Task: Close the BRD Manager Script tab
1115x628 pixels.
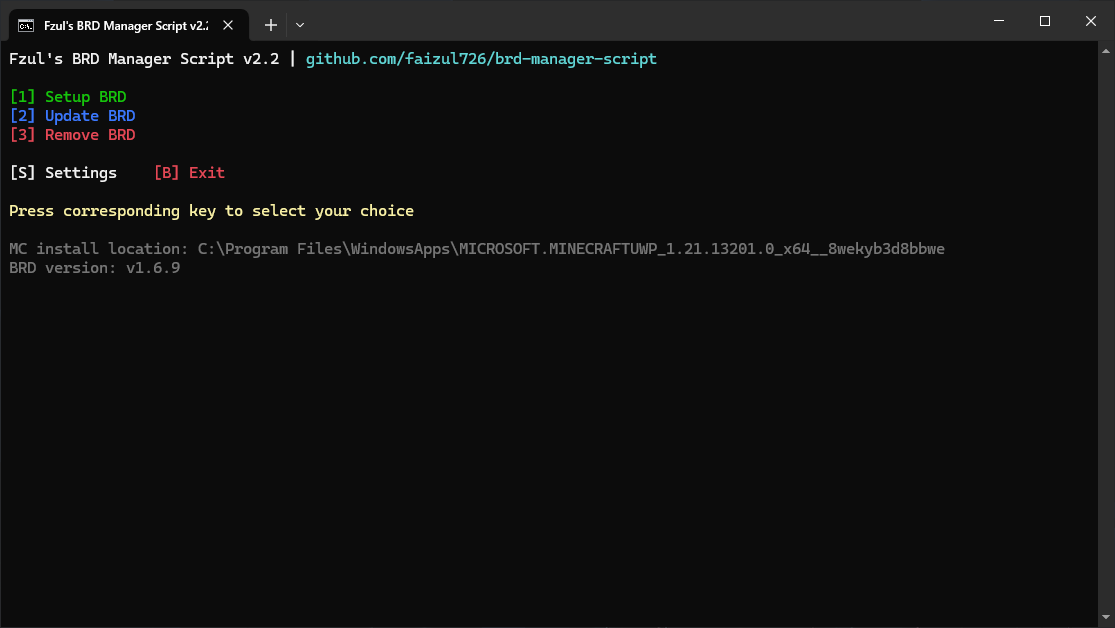Action: pyautogui.click(x=229, y=24)
